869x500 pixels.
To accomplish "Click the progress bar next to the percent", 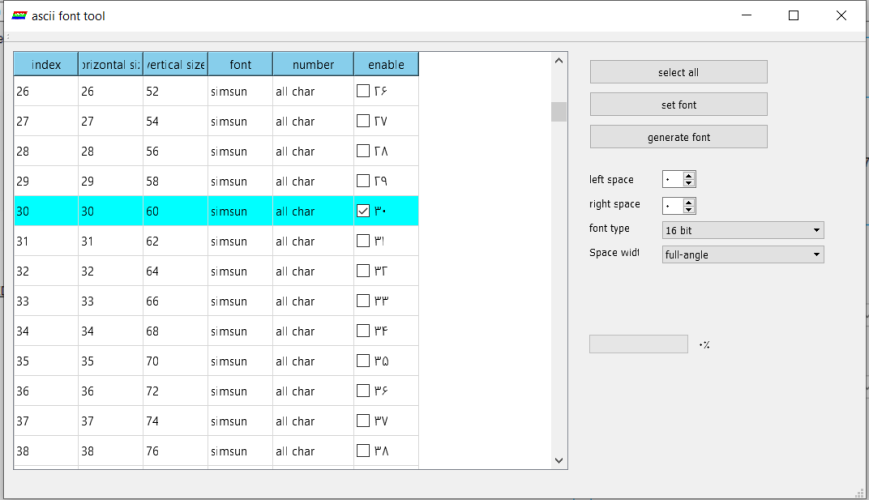I will click(x=638, y=344).
